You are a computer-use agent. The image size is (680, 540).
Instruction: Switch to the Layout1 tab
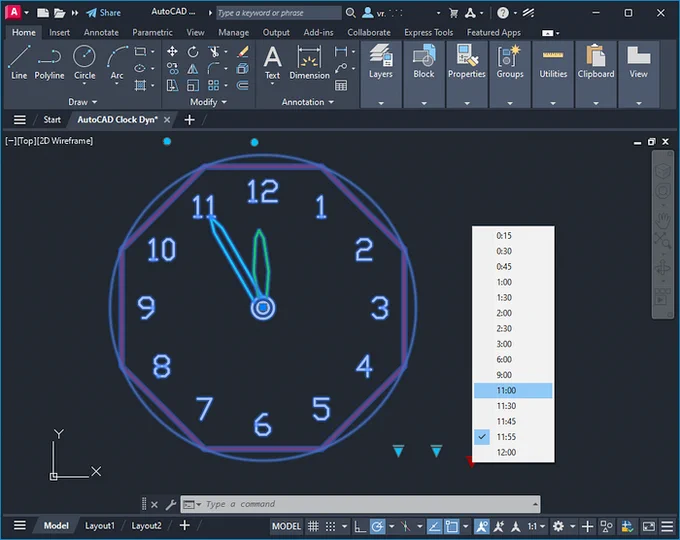100,526
